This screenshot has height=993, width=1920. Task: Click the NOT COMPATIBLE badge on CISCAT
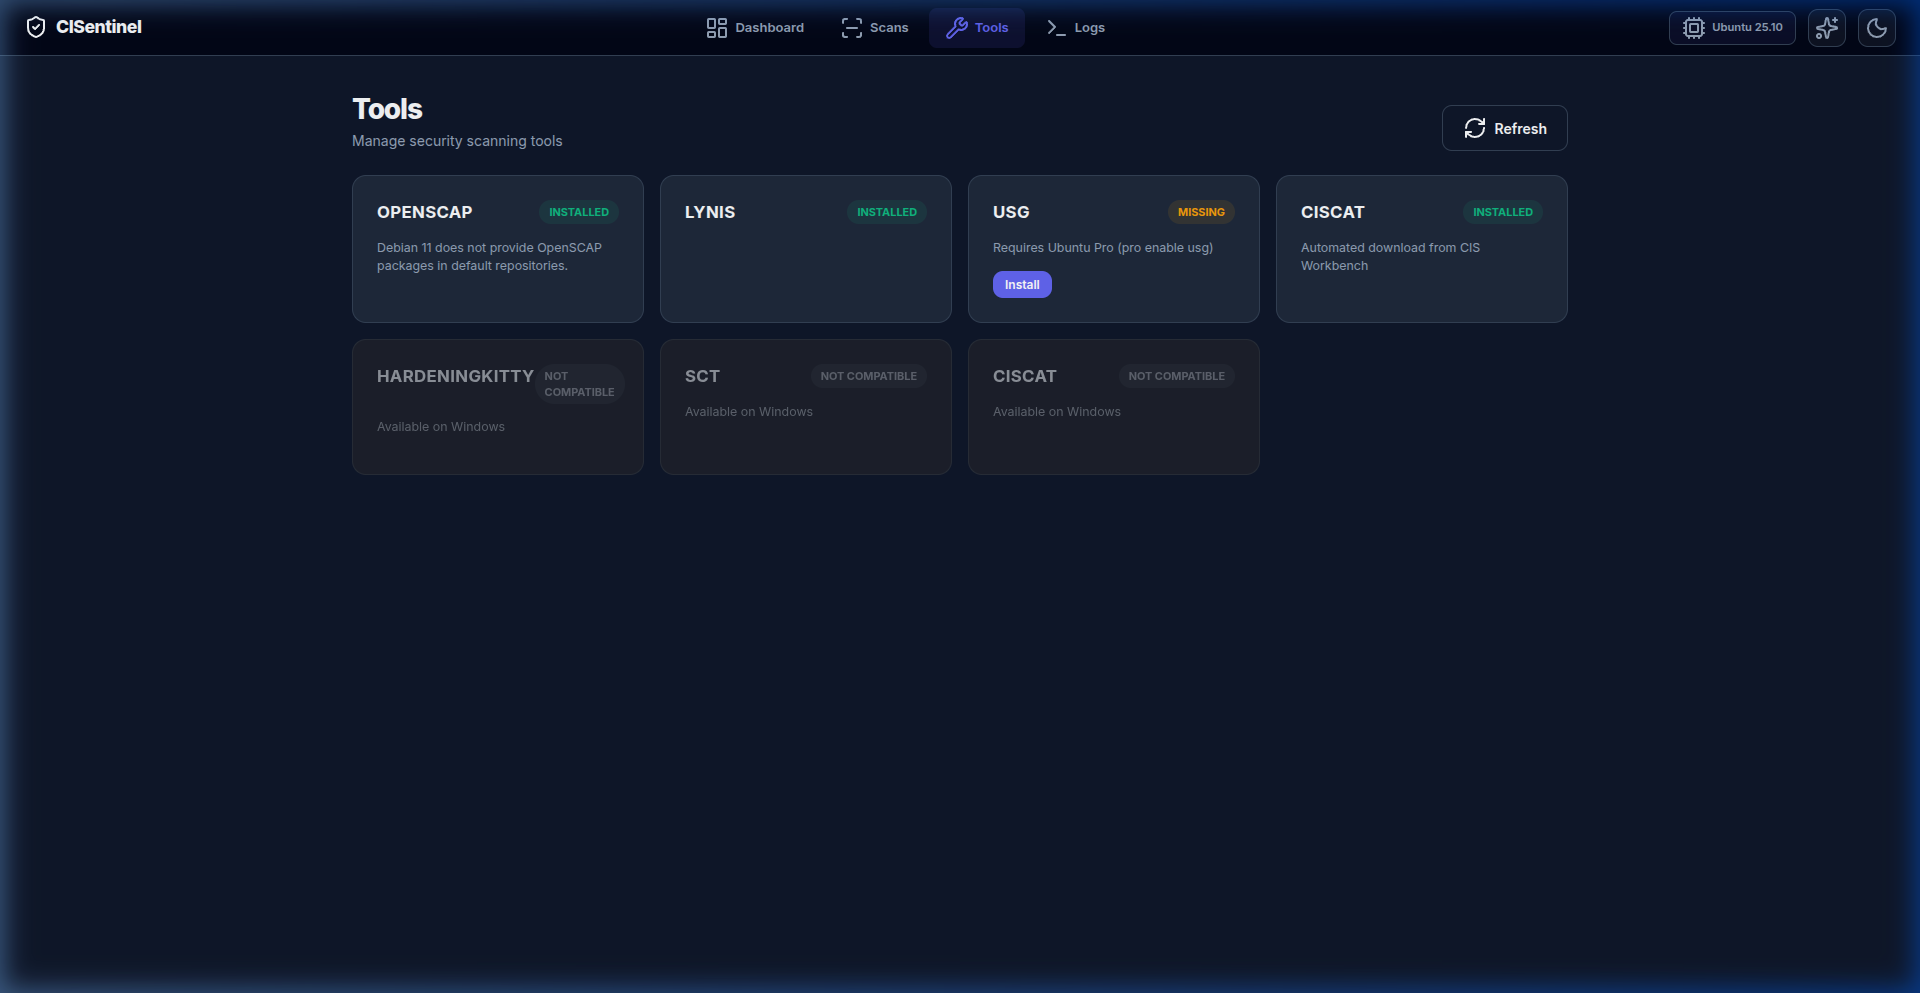tap(1177, 376)
